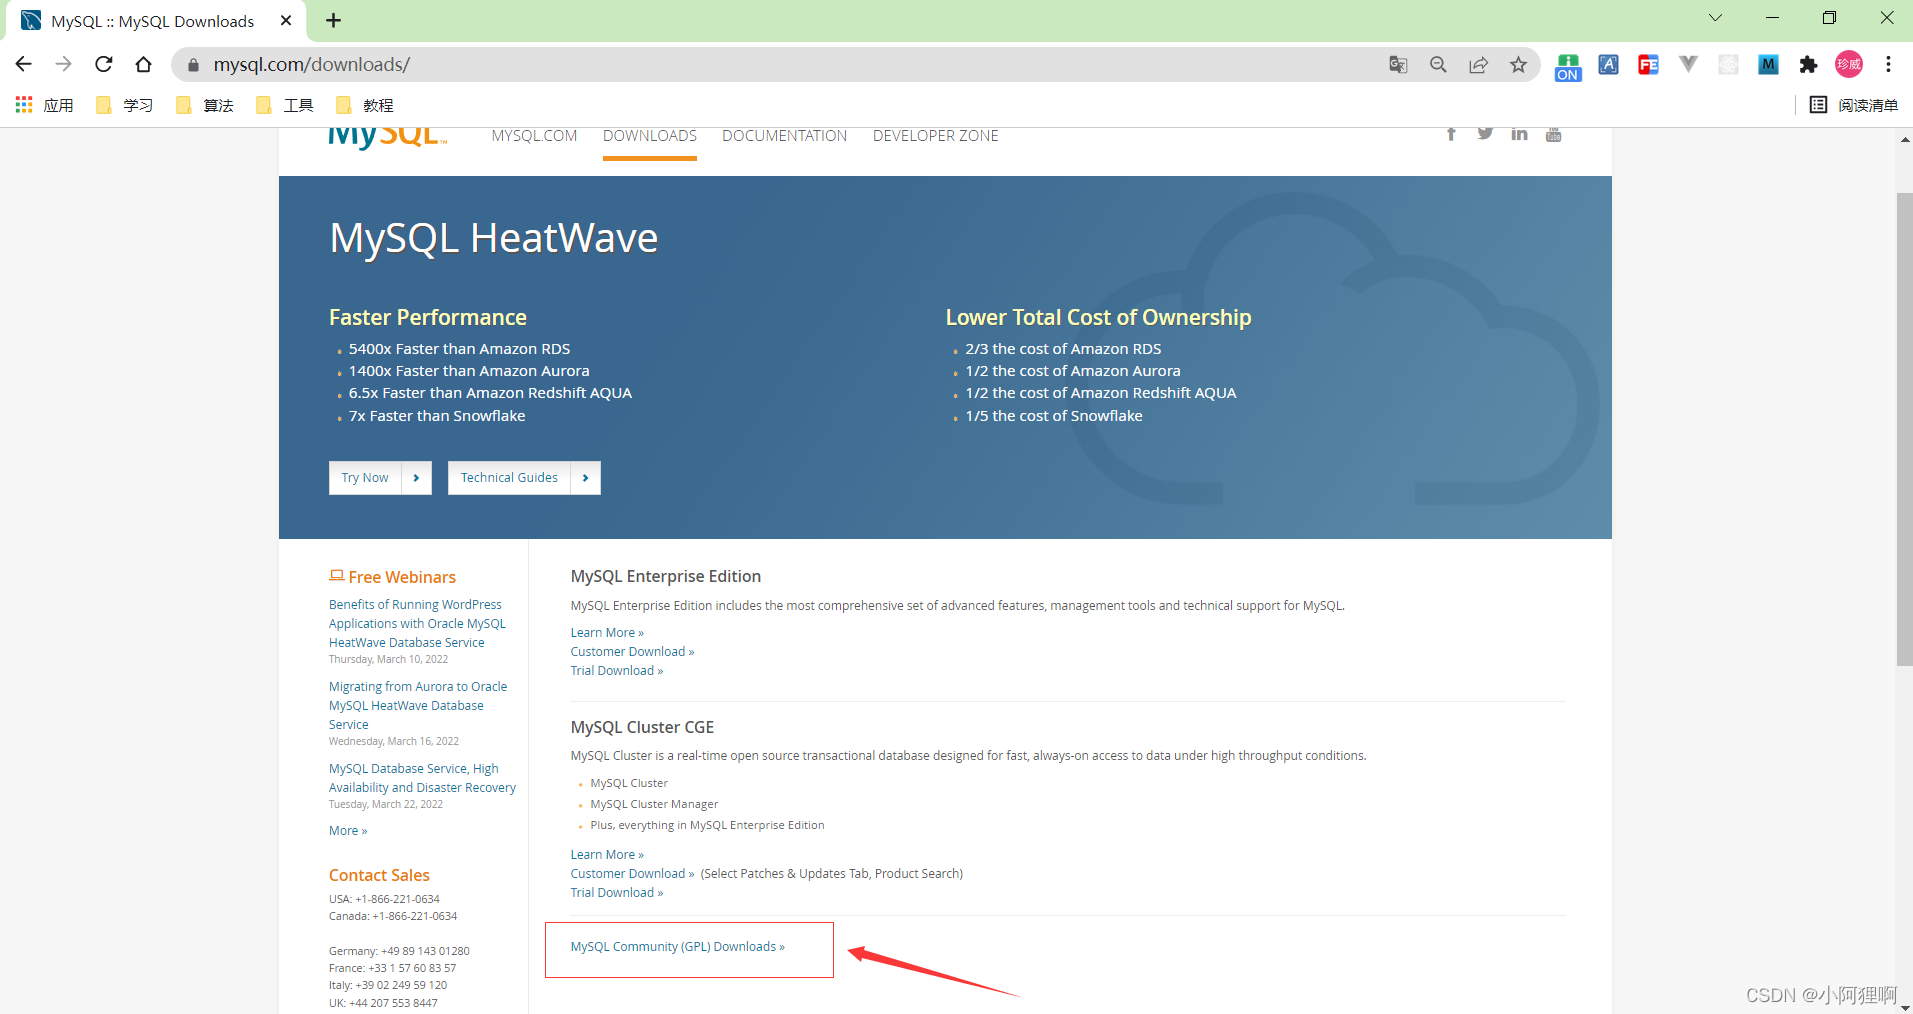
Task: Open the 工具 bookmarks folder
Action: click(x=285, y=105)
